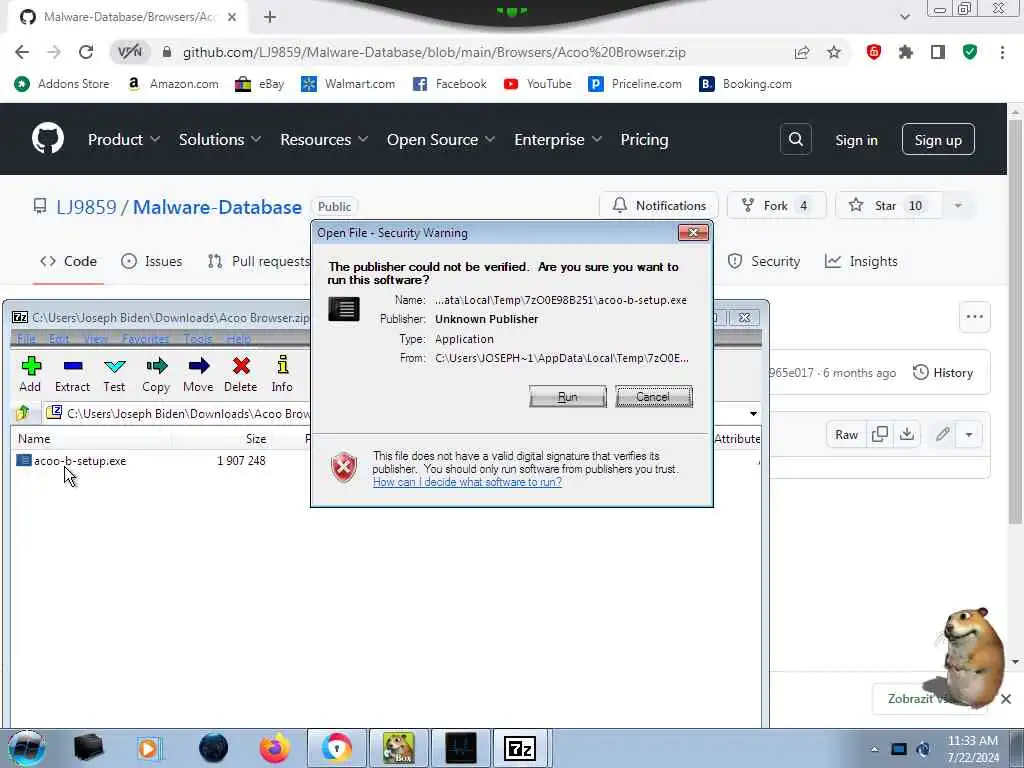
Task: Switch to the Code tab
Action: click(68, 261)
